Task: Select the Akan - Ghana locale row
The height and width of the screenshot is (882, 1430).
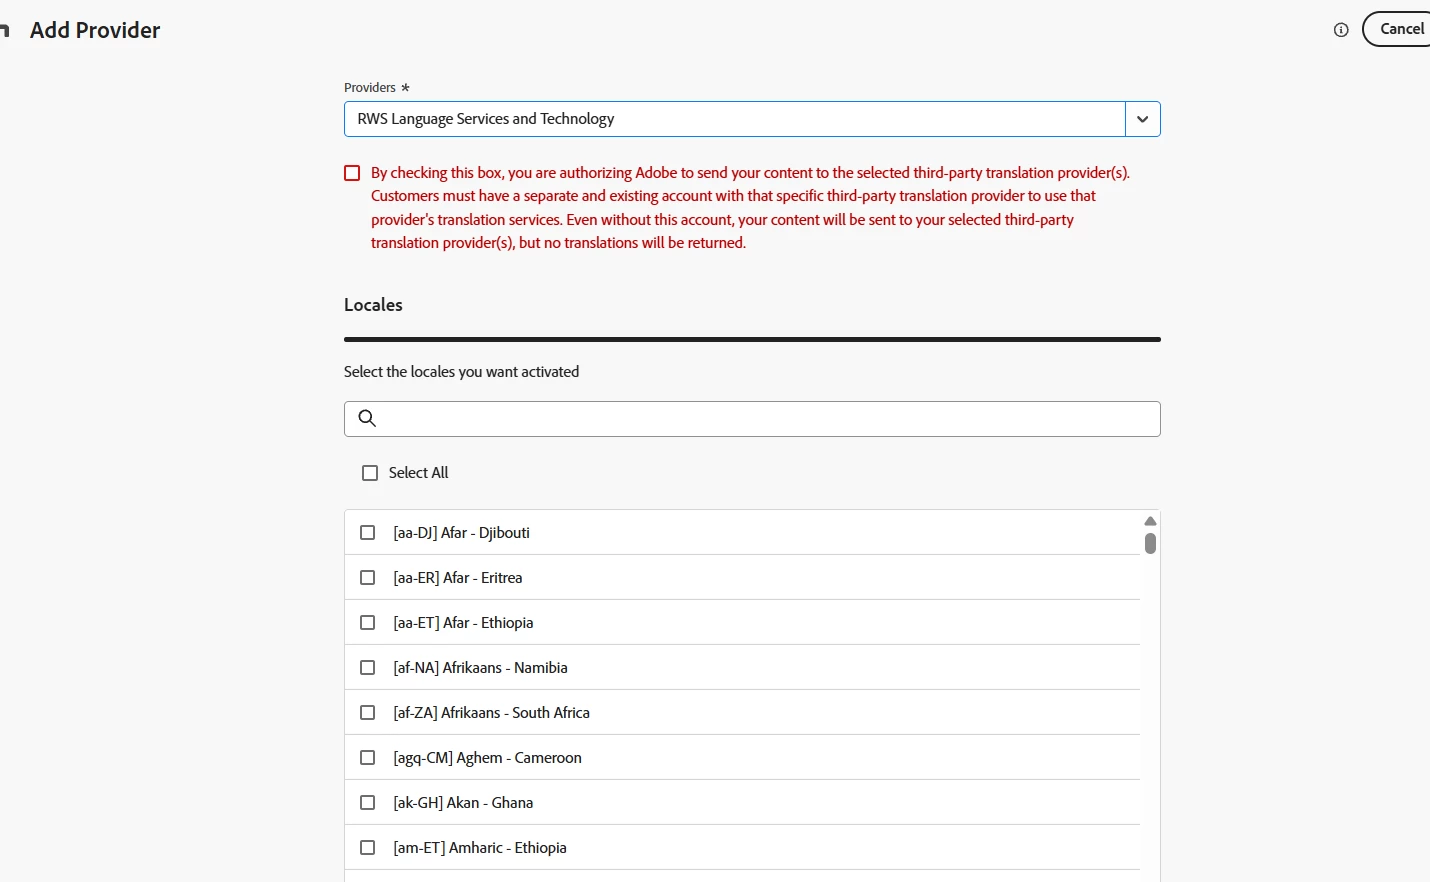Action: click(742, 803)
